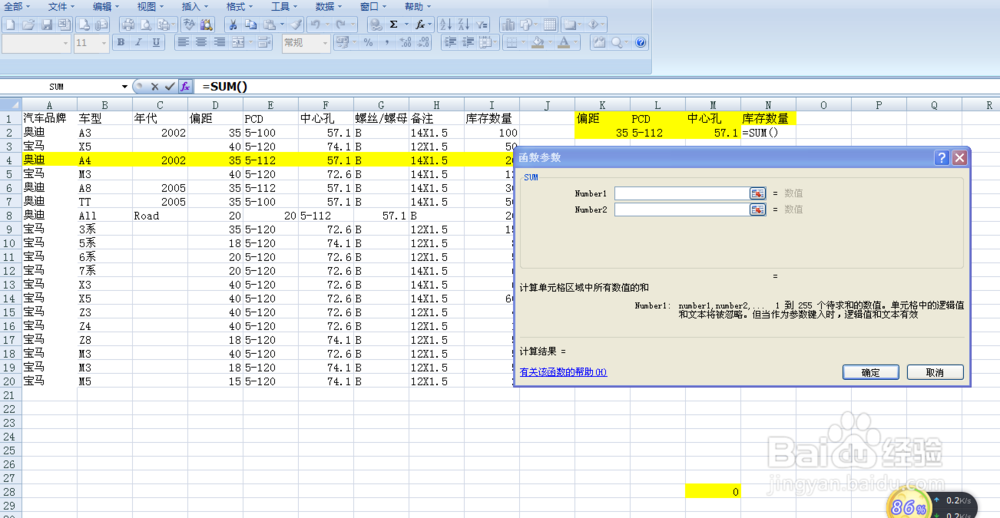Toggle Bold formatting

point(121,43)
